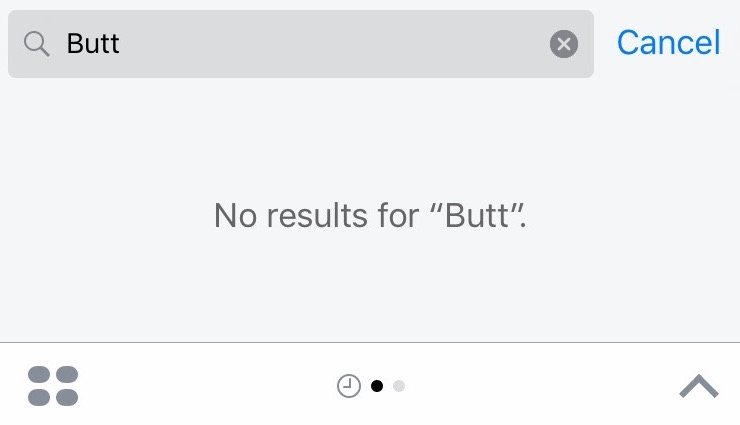The width and height of the screenshot is (740, 425).
Task: Erase the query using the gray circled X
Action: point(564,44)
